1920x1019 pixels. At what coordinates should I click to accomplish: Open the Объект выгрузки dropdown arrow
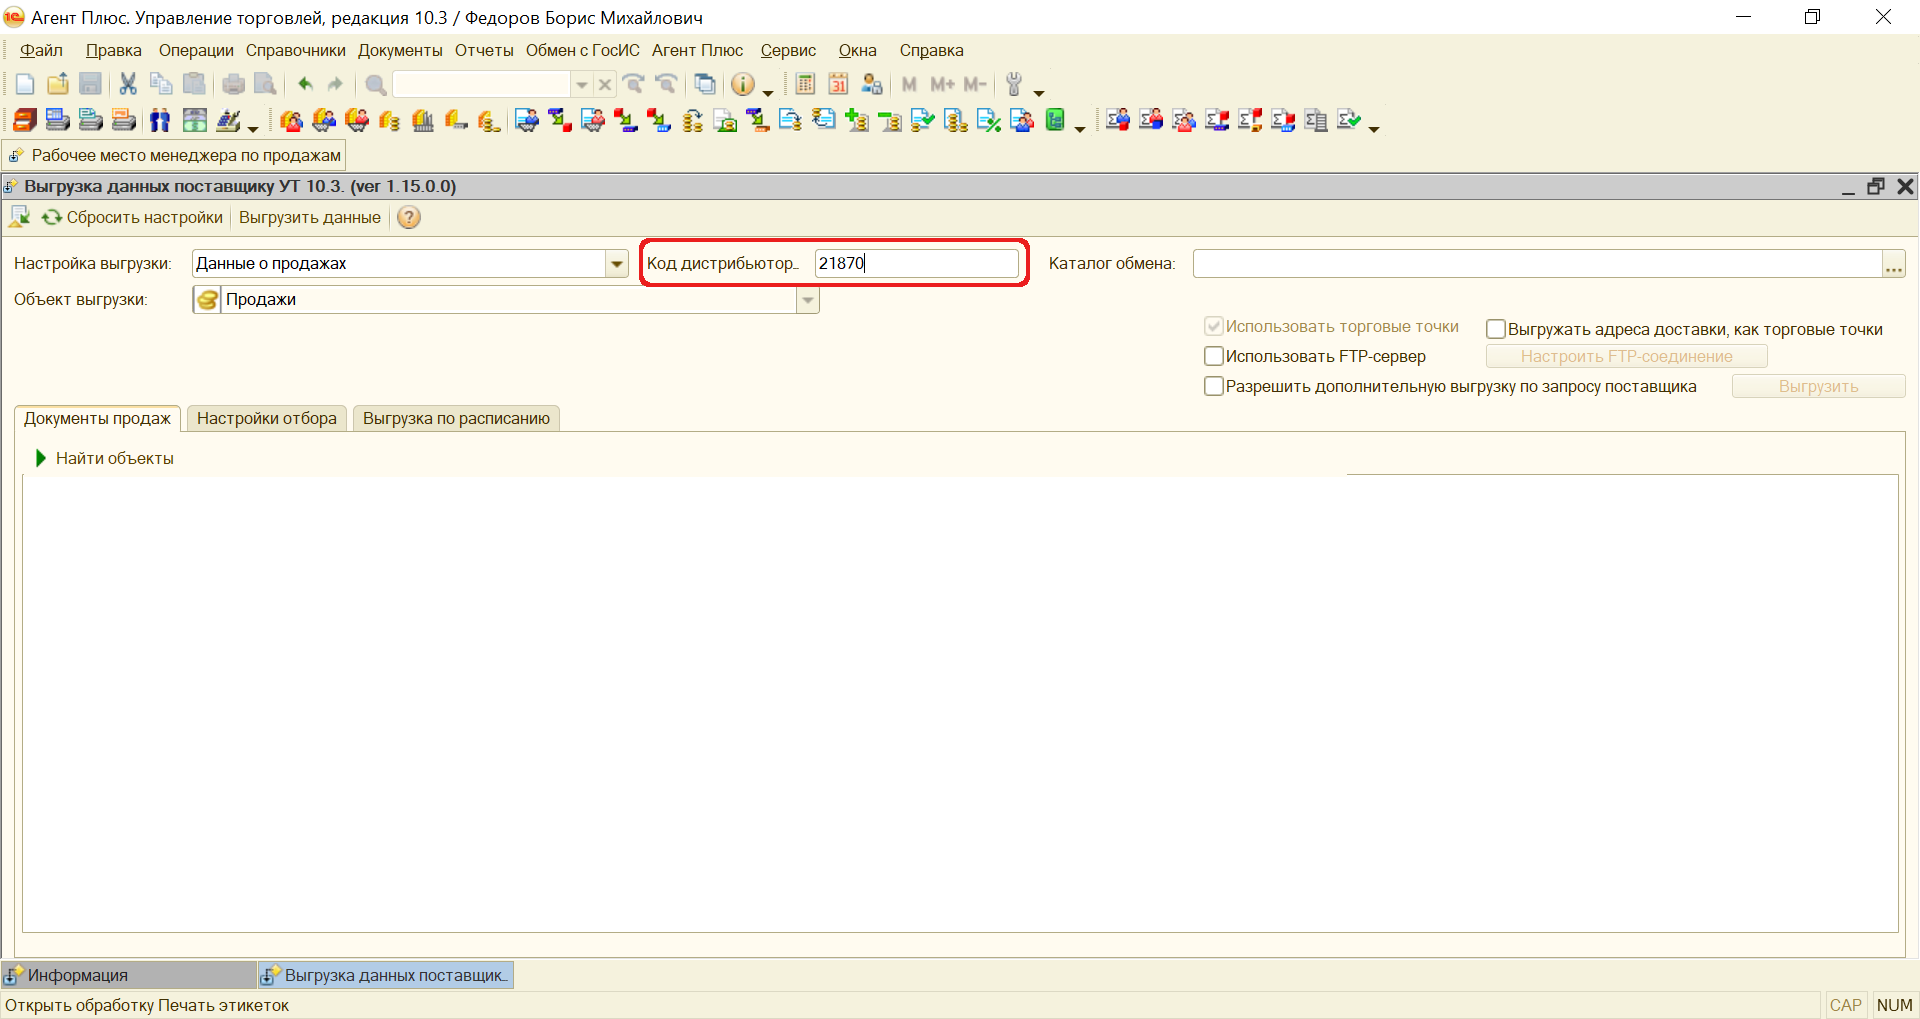pyautogui.click(x=807, y=300)
